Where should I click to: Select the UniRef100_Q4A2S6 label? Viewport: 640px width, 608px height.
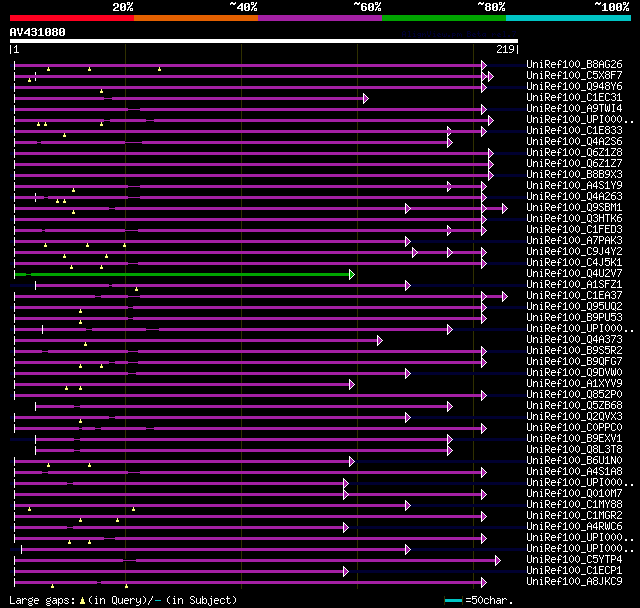(574, 142)
